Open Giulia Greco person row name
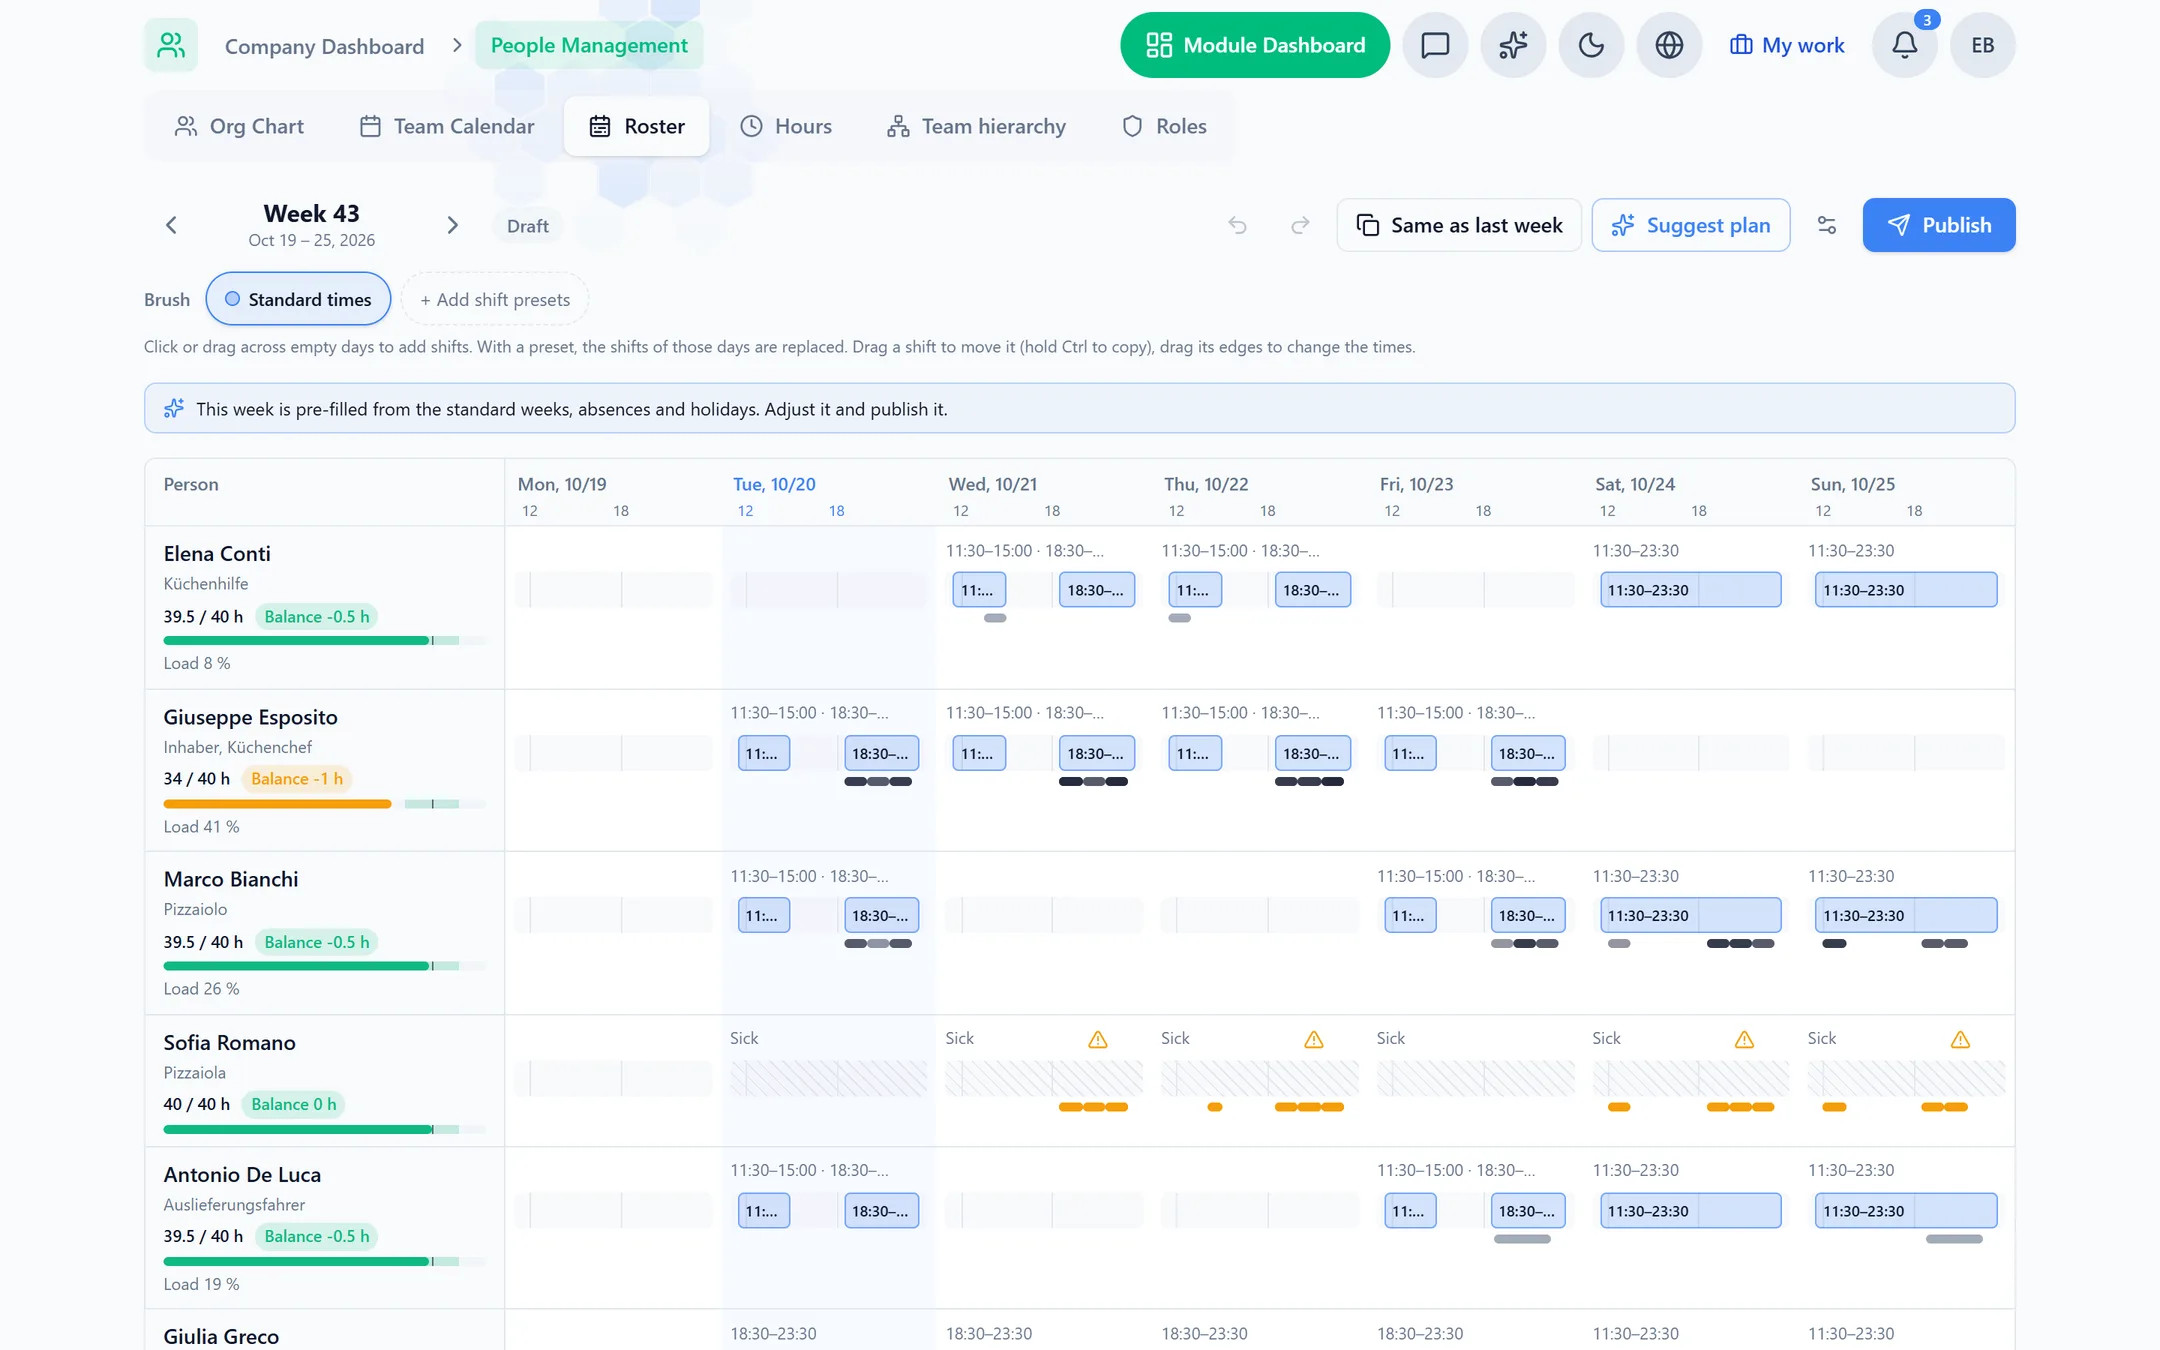 [x=221, y=1336]
